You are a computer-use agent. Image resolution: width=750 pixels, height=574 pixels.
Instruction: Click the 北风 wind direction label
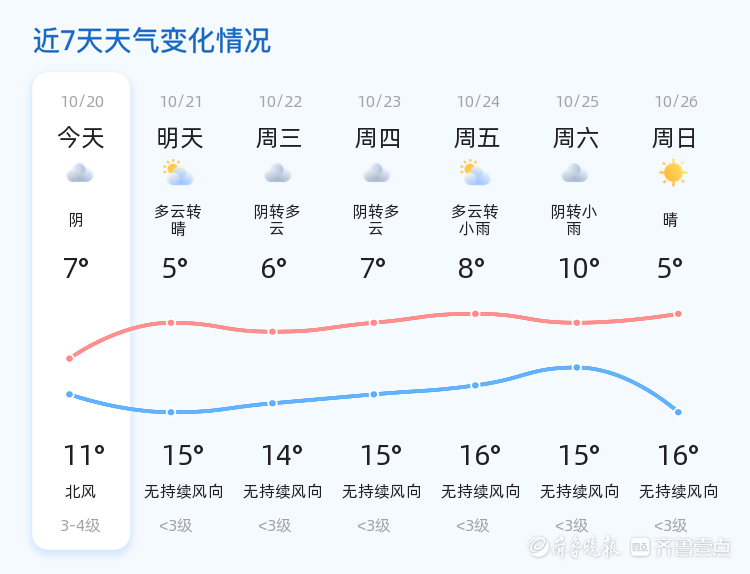coord(80,492)
